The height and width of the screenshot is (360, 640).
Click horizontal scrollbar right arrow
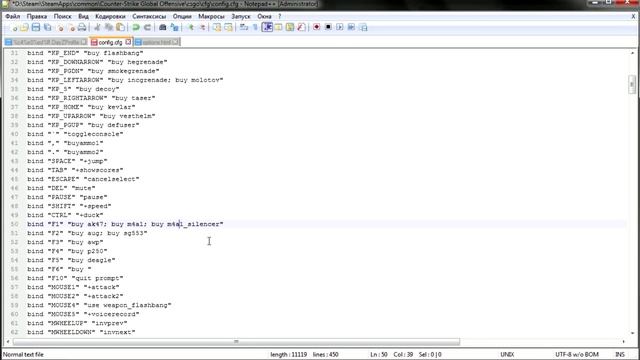pos(623,341)
